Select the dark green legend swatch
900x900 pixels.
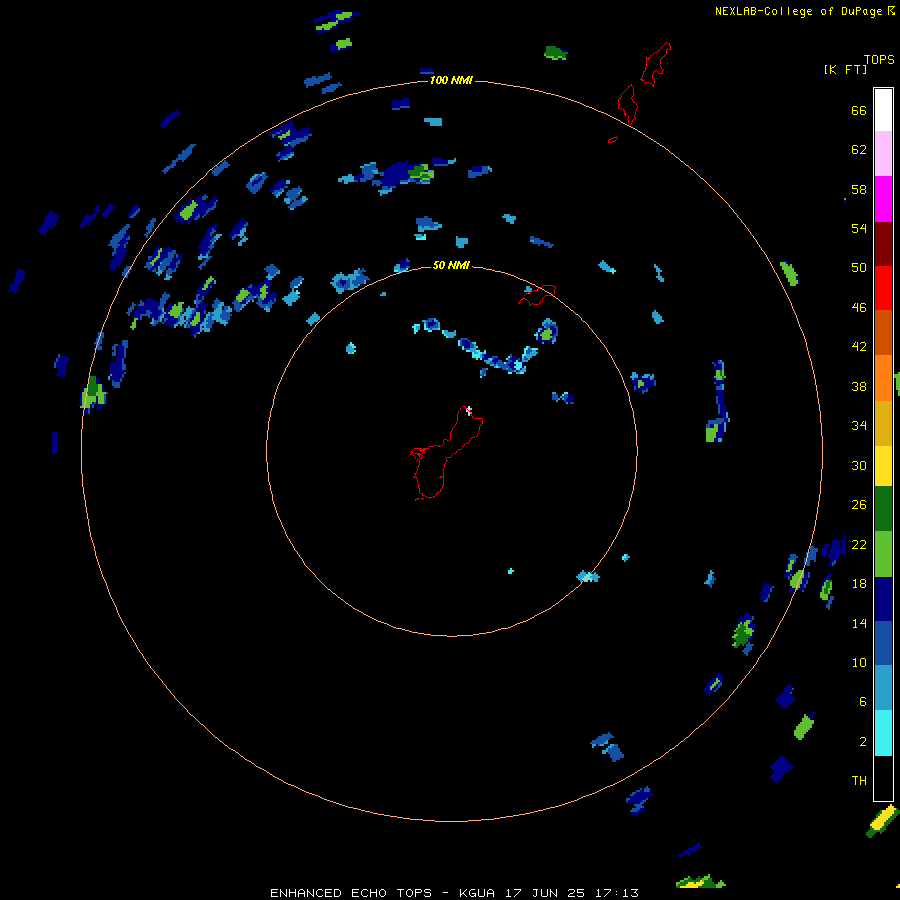click(883, 509)
